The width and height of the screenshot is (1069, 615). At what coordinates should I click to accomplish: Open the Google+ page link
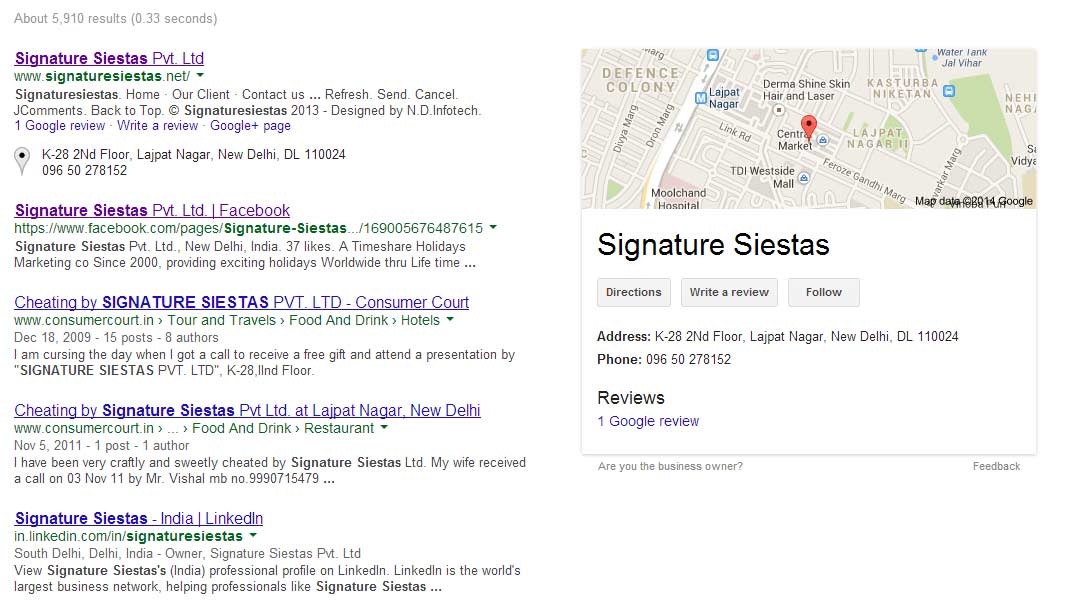pyautogui.click(x=250, y=126)
